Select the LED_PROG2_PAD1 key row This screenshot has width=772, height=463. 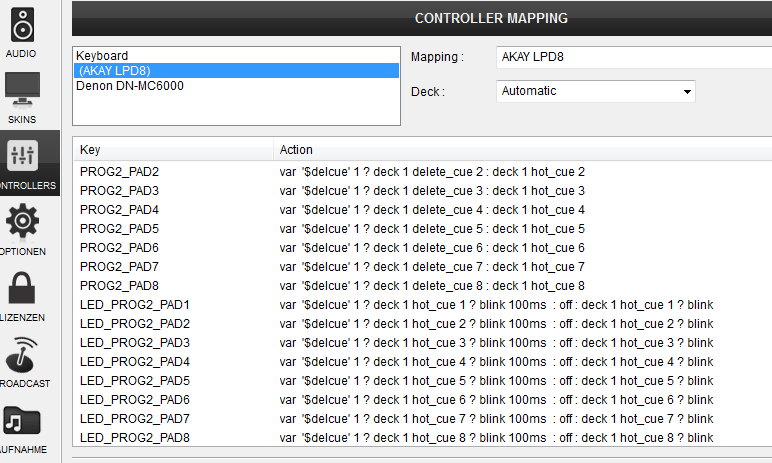pos(423,305)
